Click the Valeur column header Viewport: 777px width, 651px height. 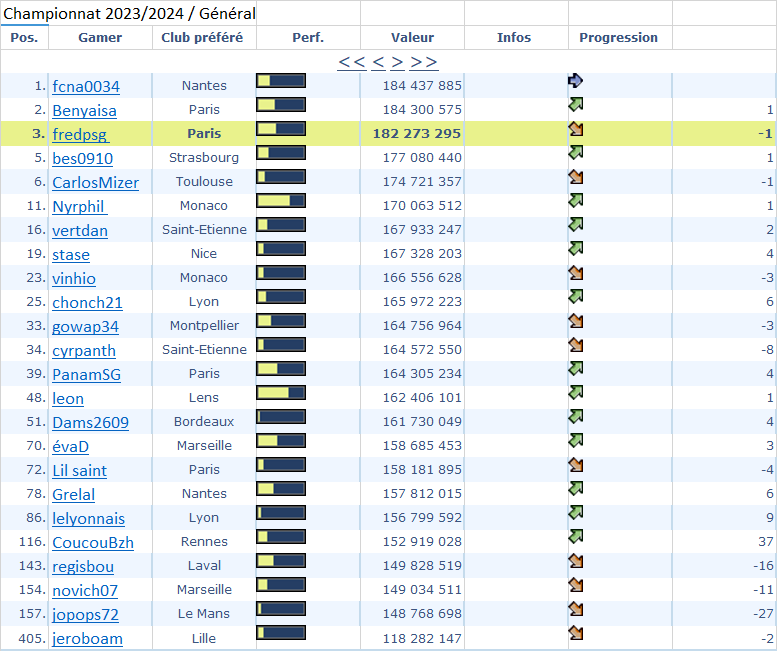[x=412, y=38]
